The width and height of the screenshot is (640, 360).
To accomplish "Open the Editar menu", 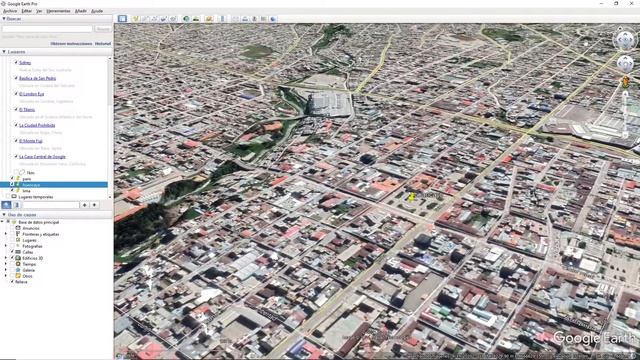I will tap(27, 11).
